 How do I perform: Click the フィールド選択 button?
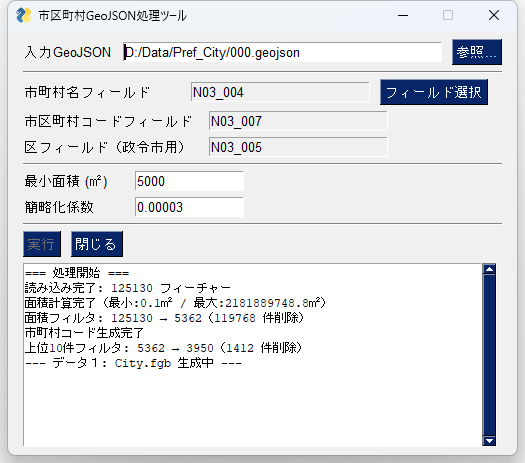pos(434,92)
